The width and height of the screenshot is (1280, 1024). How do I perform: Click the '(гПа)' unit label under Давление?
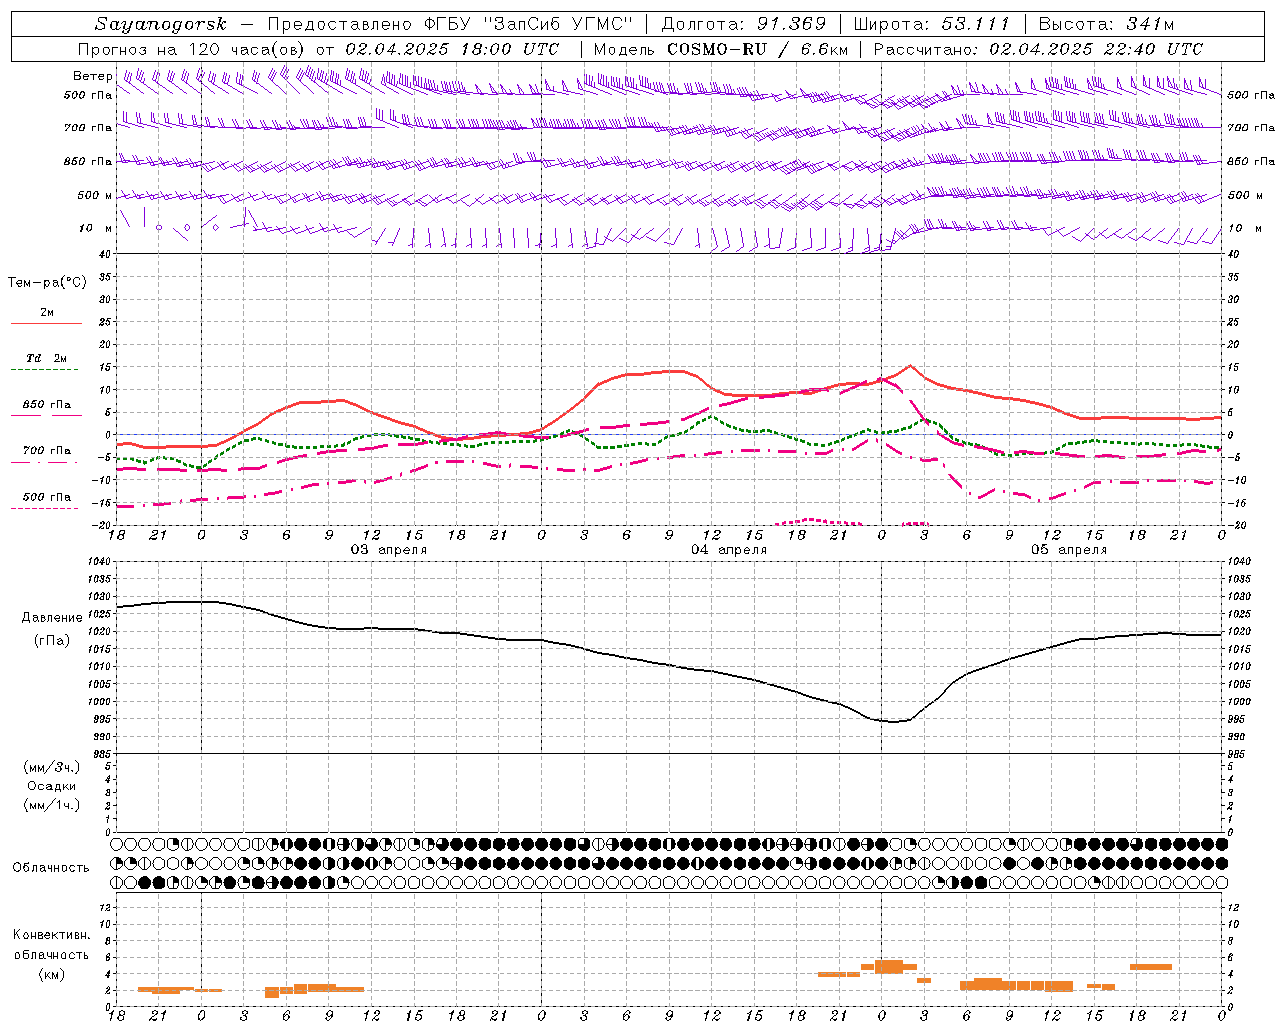52,641
